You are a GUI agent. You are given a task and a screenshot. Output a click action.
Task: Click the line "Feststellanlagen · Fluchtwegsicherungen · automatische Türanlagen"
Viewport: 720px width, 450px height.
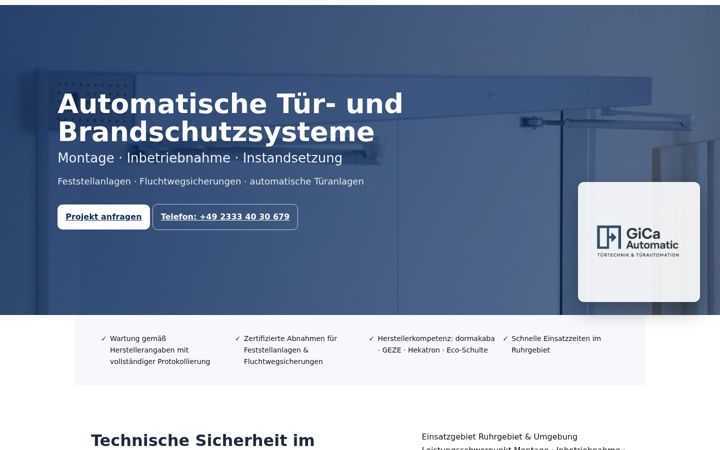pyautogui.click(x=210, y=181)
